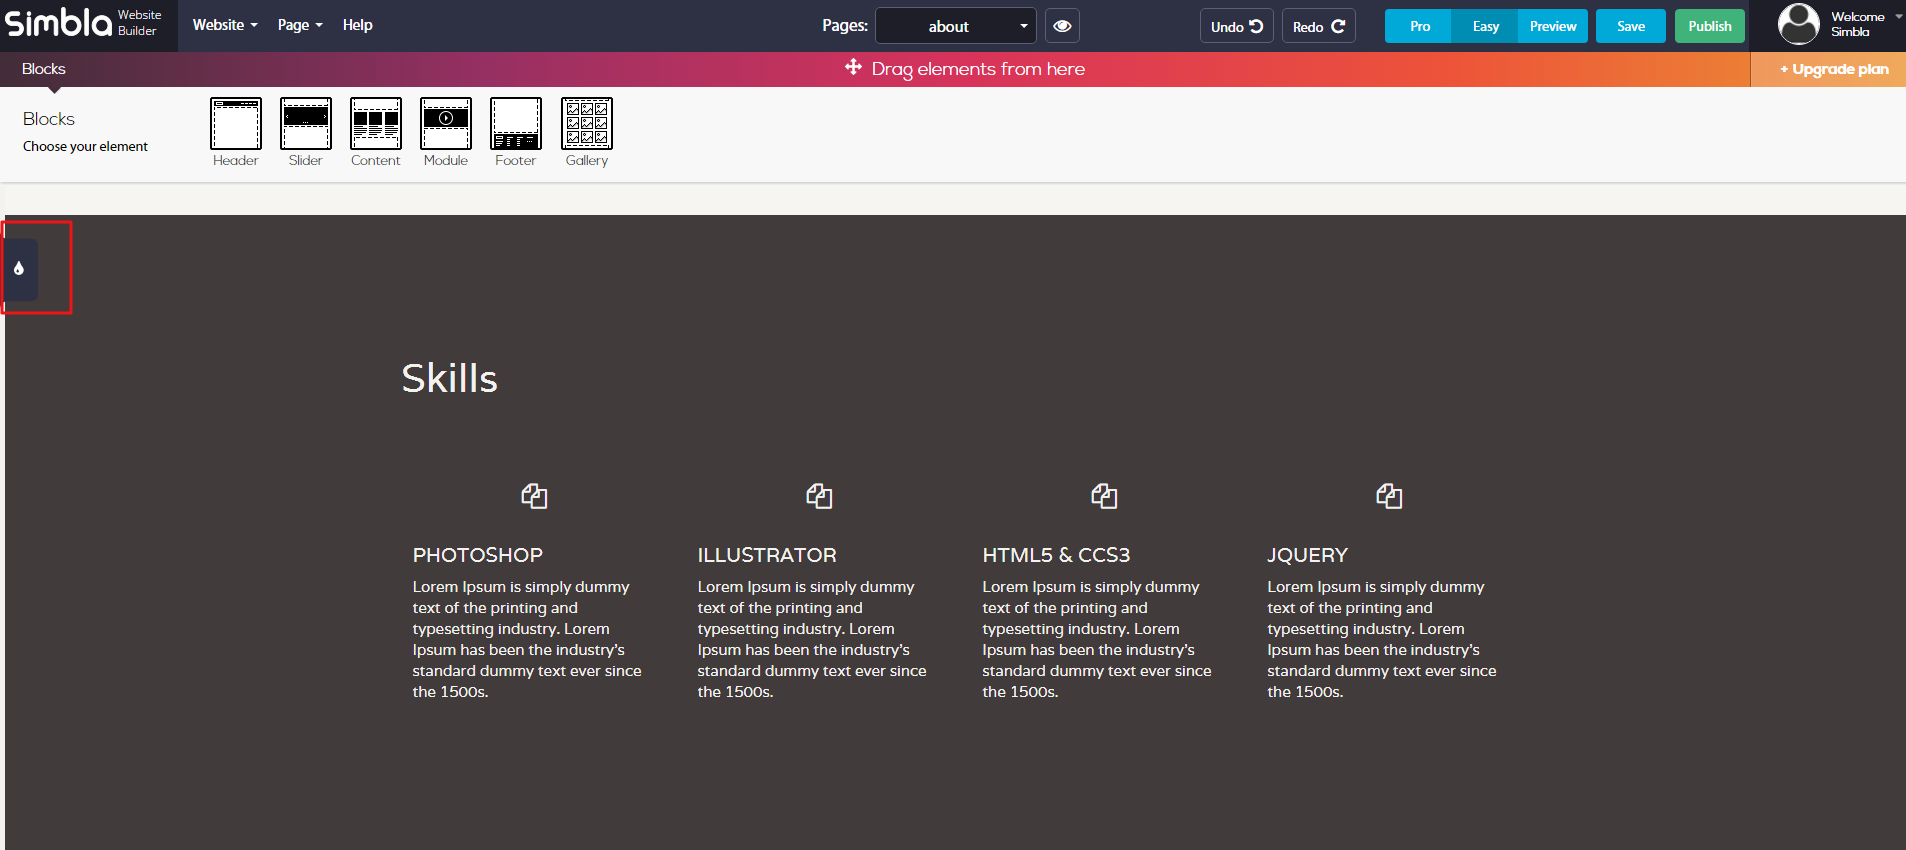Click the icon above ILLUSTRATOR

pos(819,496)
